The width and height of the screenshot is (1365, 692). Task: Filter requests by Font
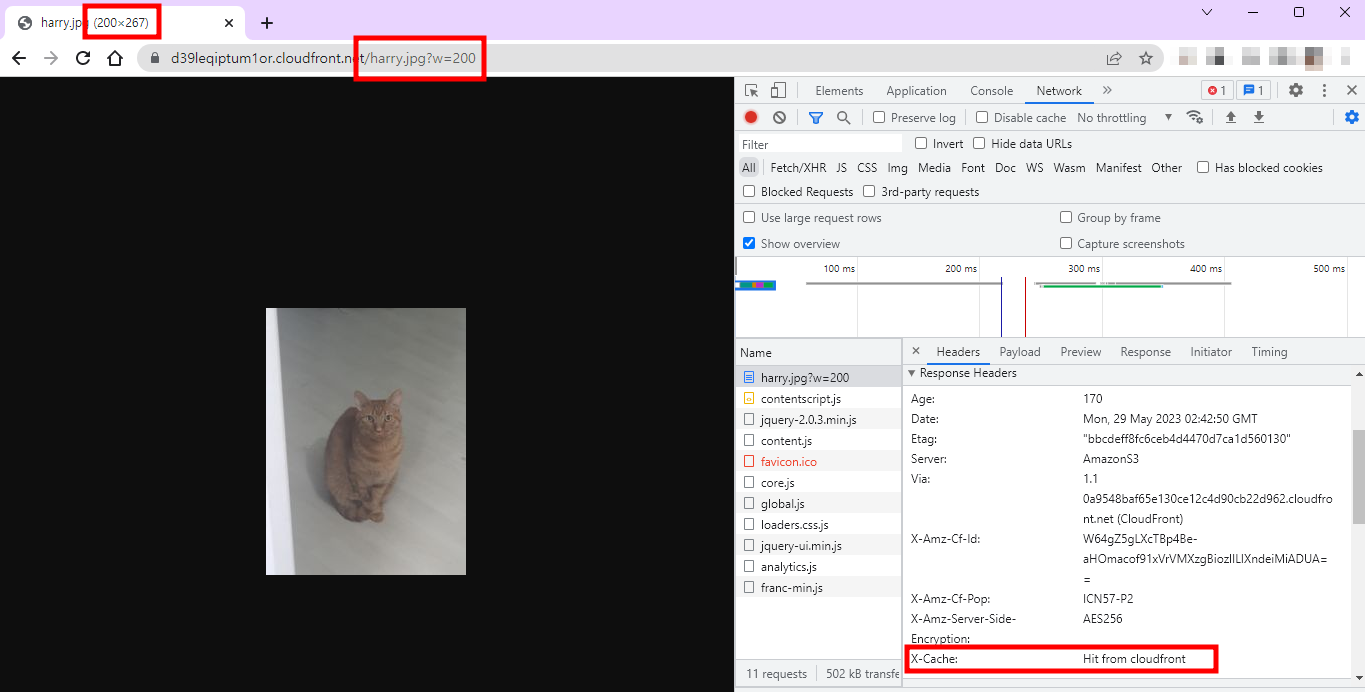[973, 168]
